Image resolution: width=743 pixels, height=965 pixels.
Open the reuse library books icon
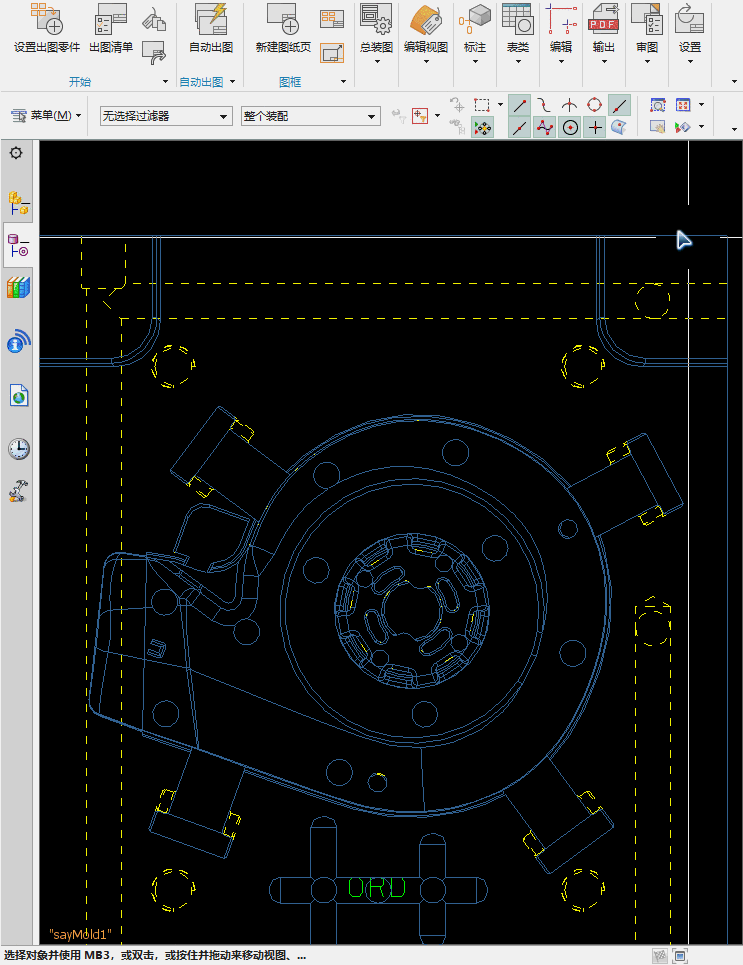tap(18, 287)
